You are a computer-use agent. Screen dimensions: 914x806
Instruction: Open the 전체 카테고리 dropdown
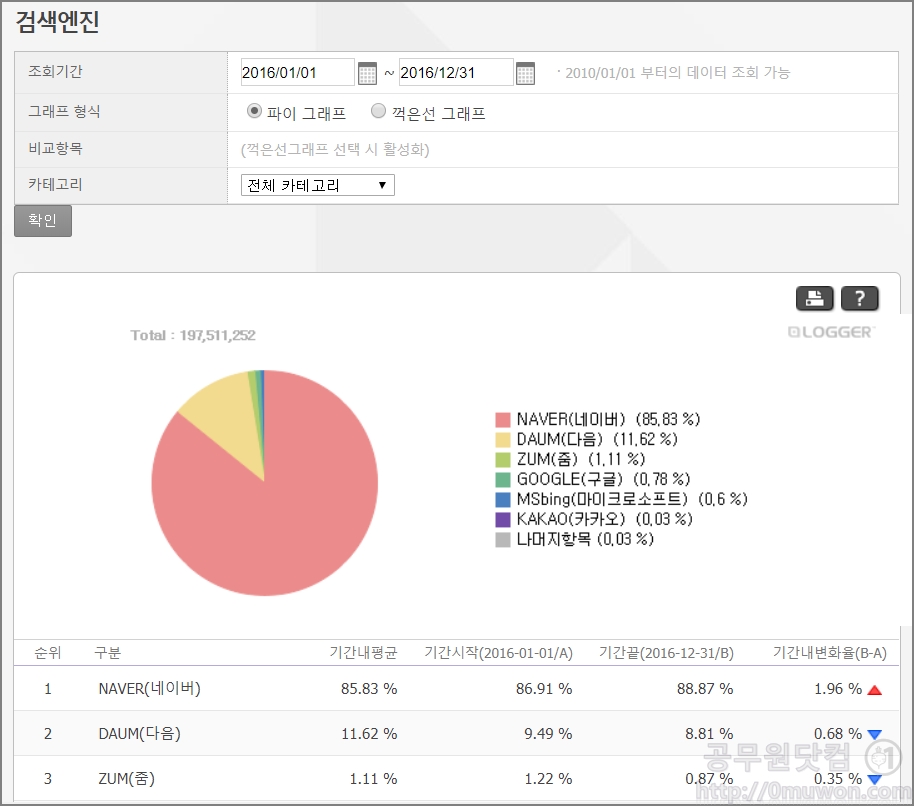[318, 185]
